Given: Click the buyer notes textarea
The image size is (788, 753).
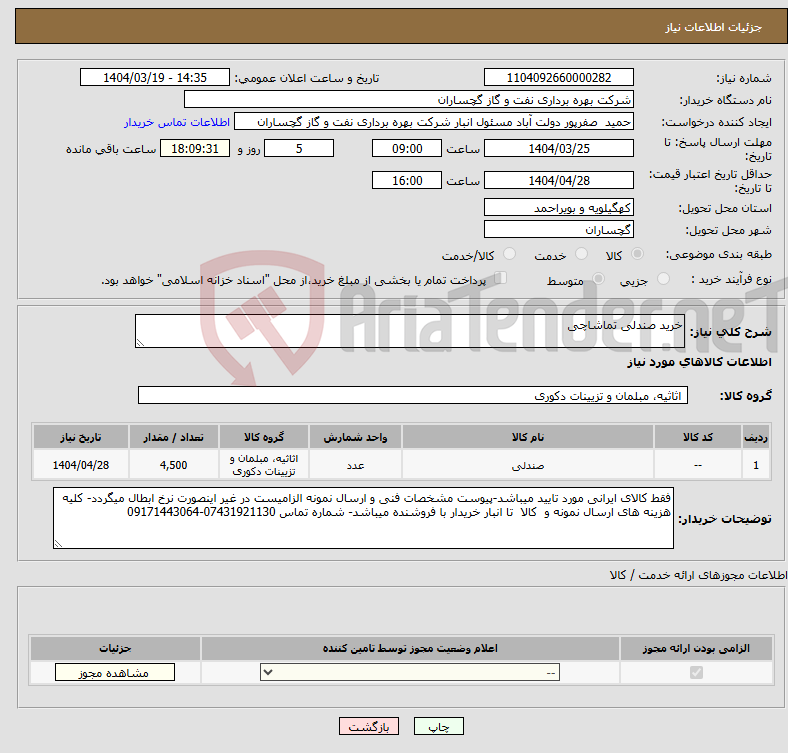Looking at the screenshot, I should tap(363, 518).
